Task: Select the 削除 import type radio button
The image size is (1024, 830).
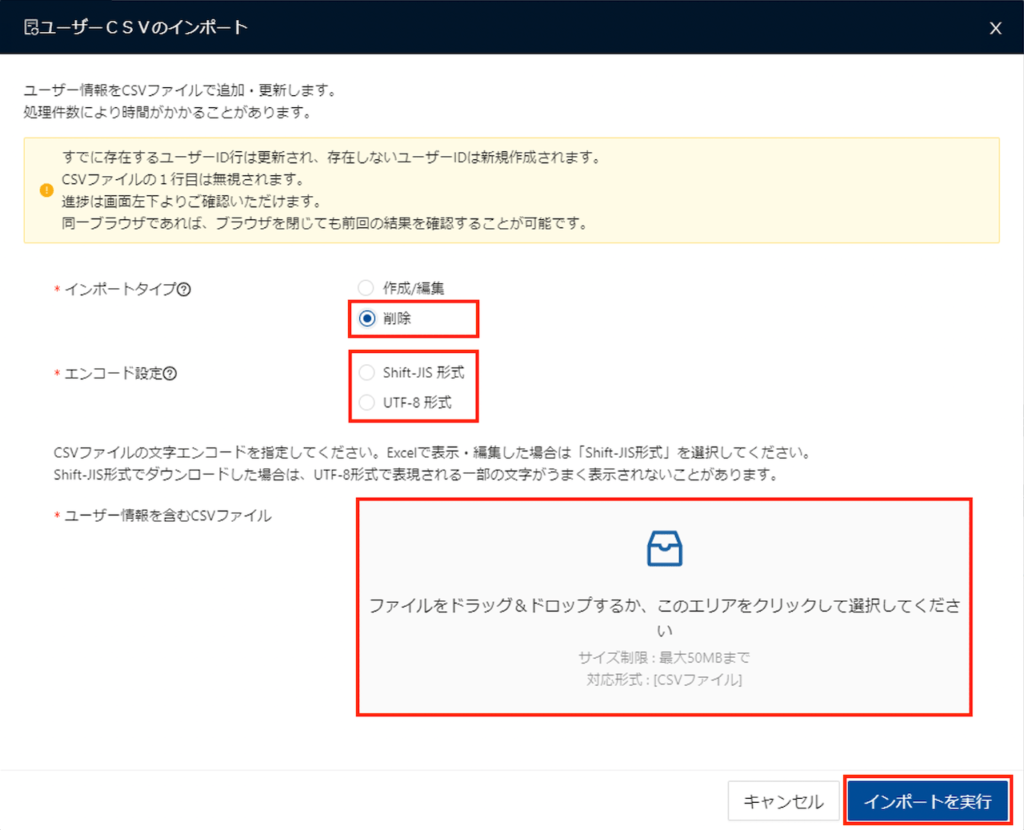Action: click(366, 319)
